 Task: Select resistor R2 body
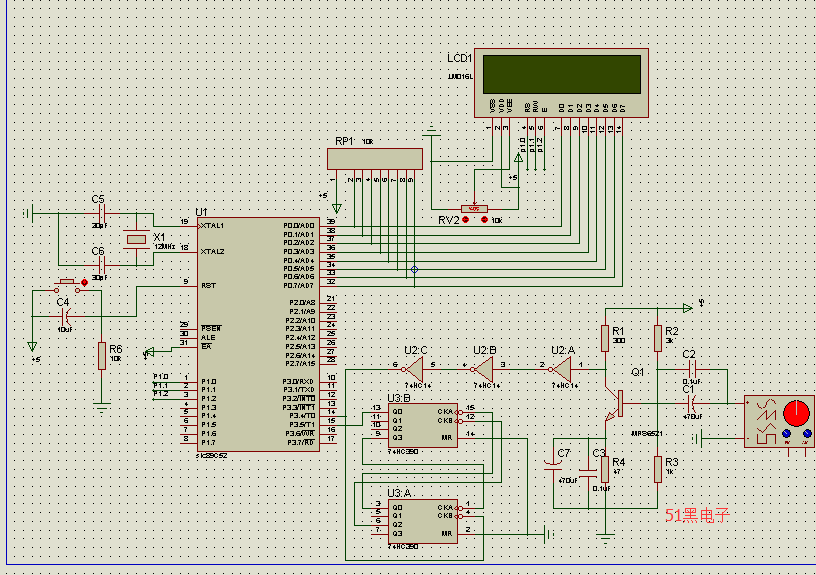(658, 338)
